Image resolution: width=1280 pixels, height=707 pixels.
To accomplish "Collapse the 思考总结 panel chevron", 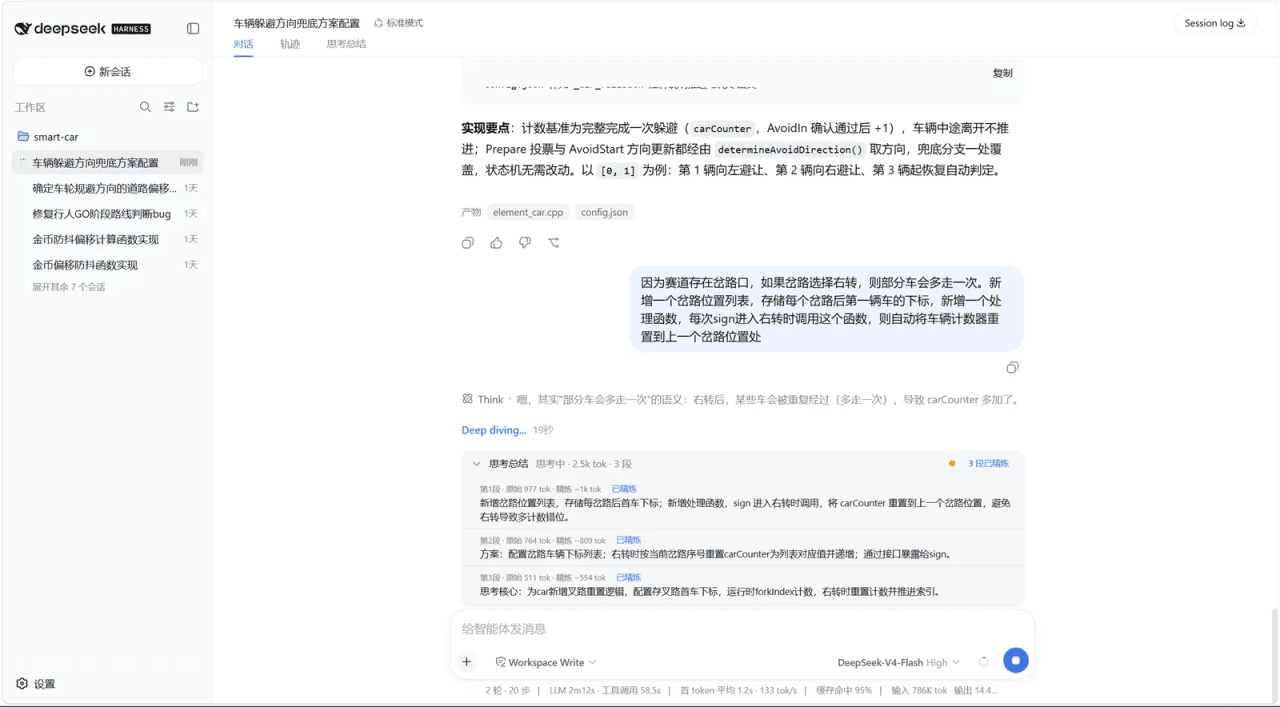I will tap(477, 464).
